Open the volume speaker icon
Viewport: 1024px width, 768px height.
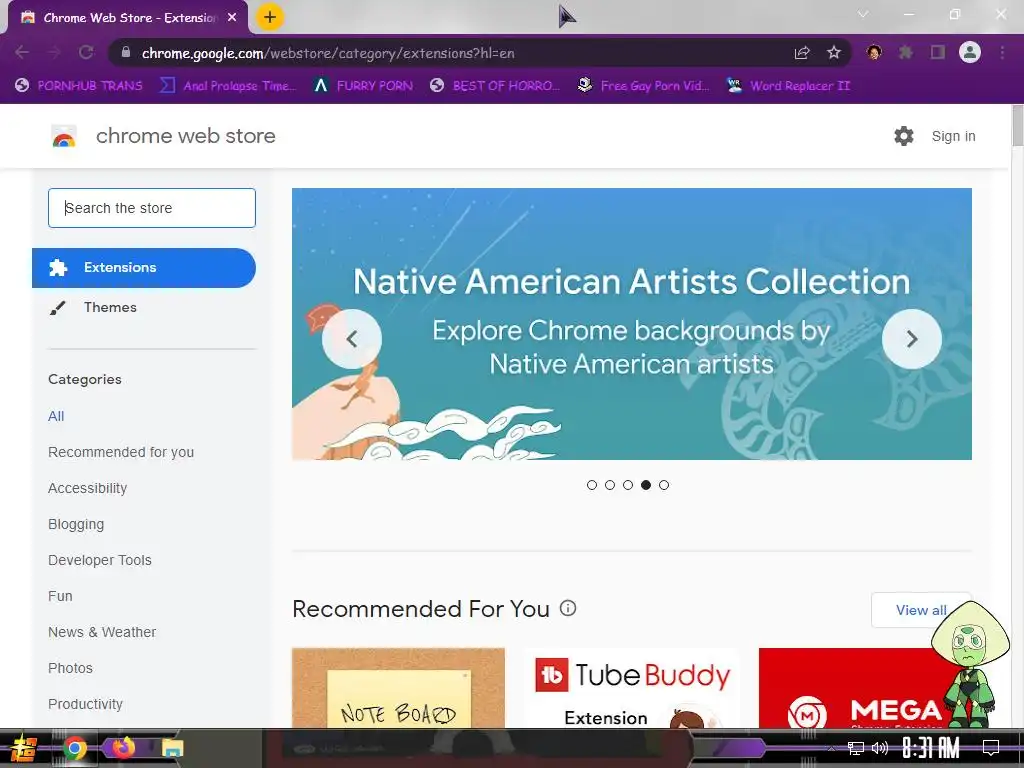click(880, 748)
